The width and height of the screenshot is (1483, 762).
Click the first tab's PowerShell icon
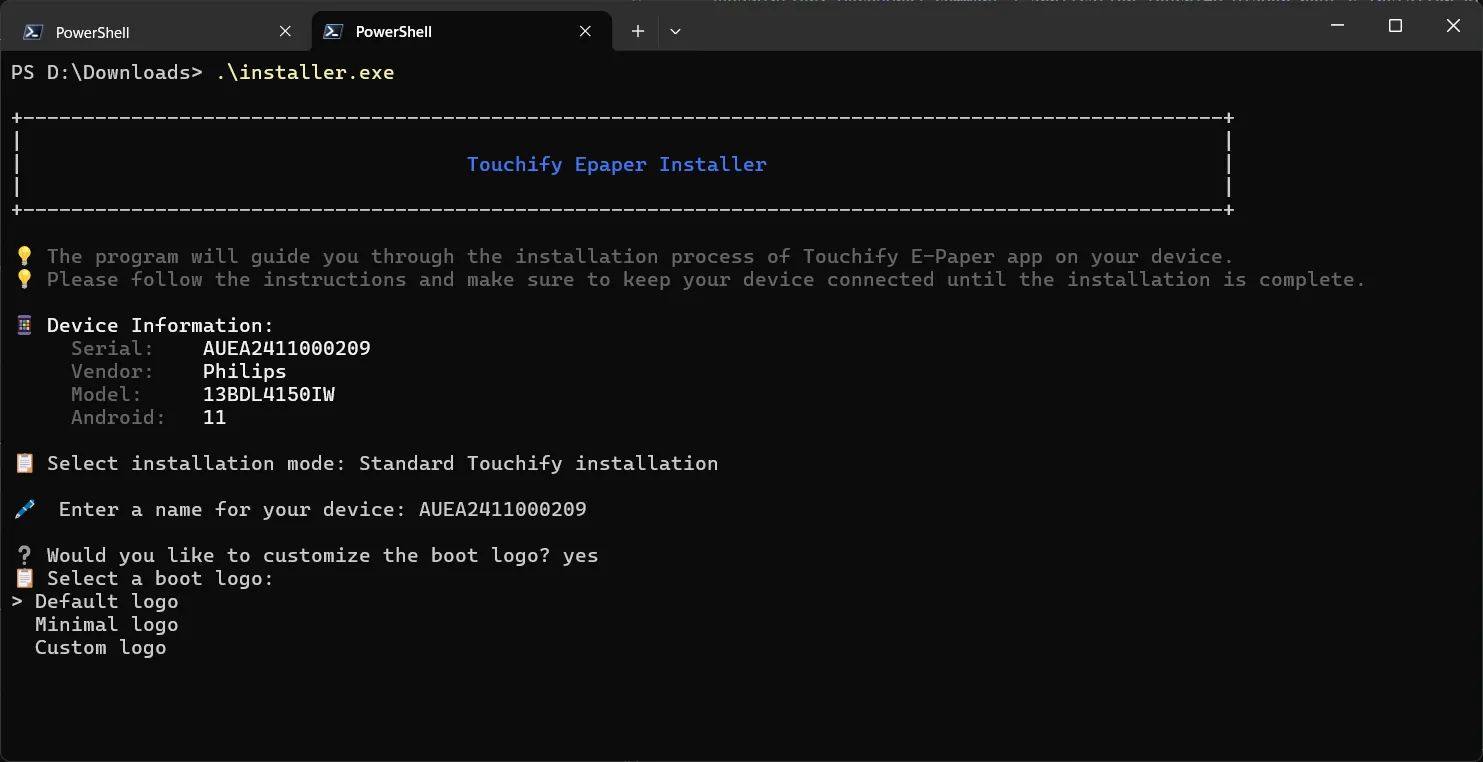point(33,32)
